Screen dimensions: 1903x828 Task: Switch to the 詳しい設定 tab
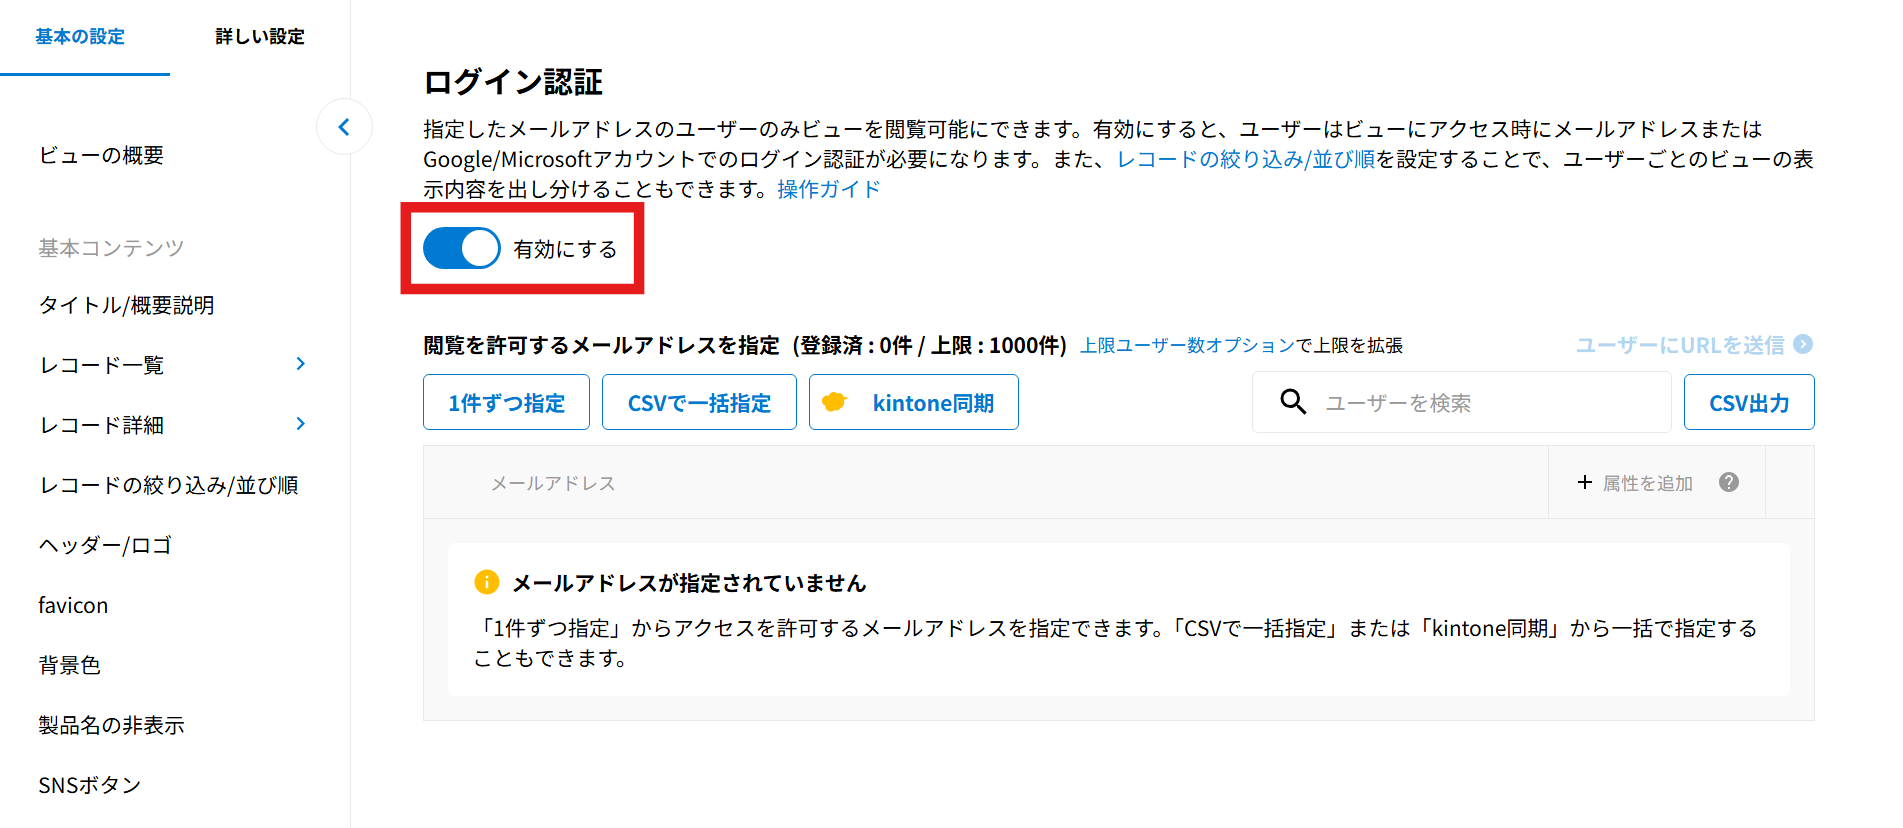[x=260, y=37]
